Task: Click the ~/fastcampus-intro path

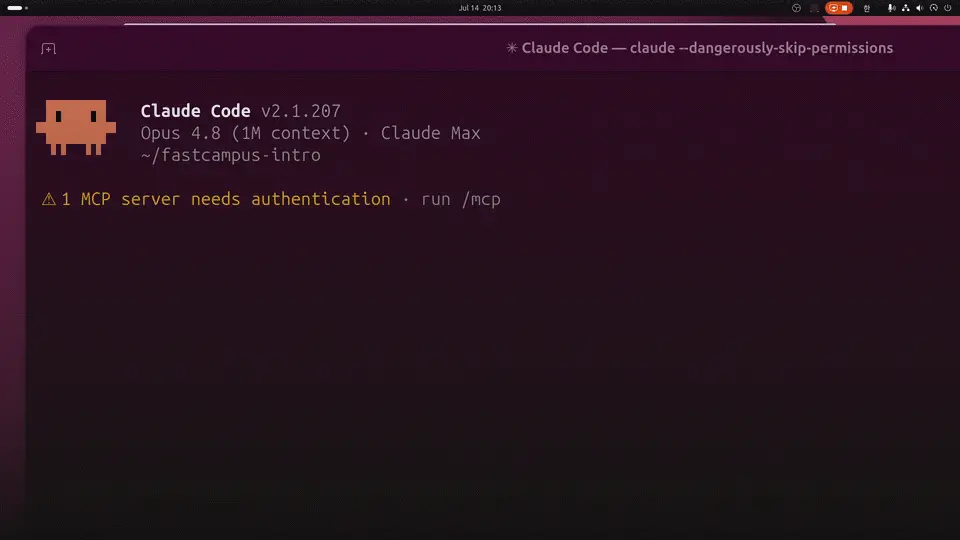Action: point(231,155)
